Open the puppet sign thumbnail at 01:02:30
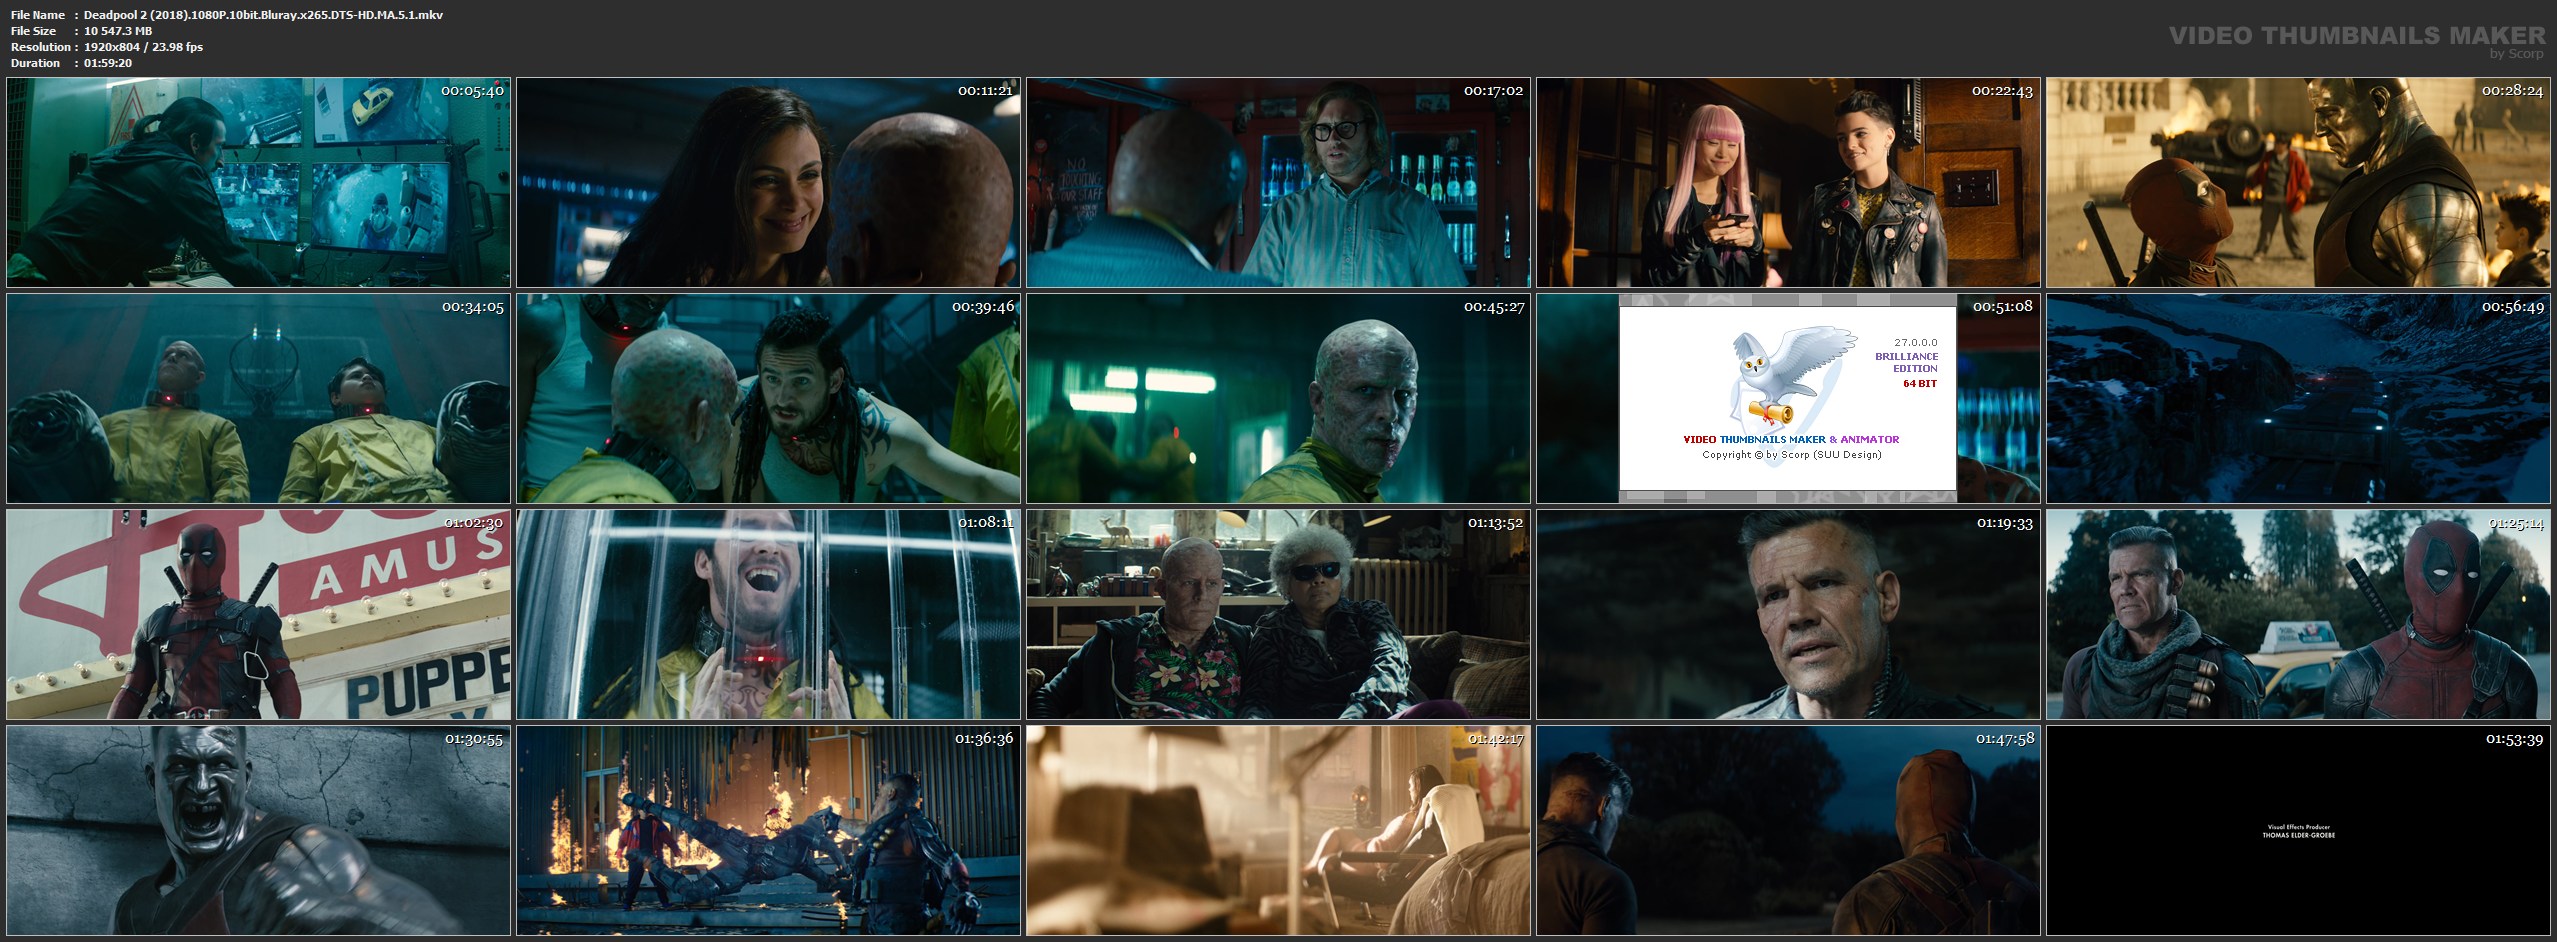 tap(258, 615)
